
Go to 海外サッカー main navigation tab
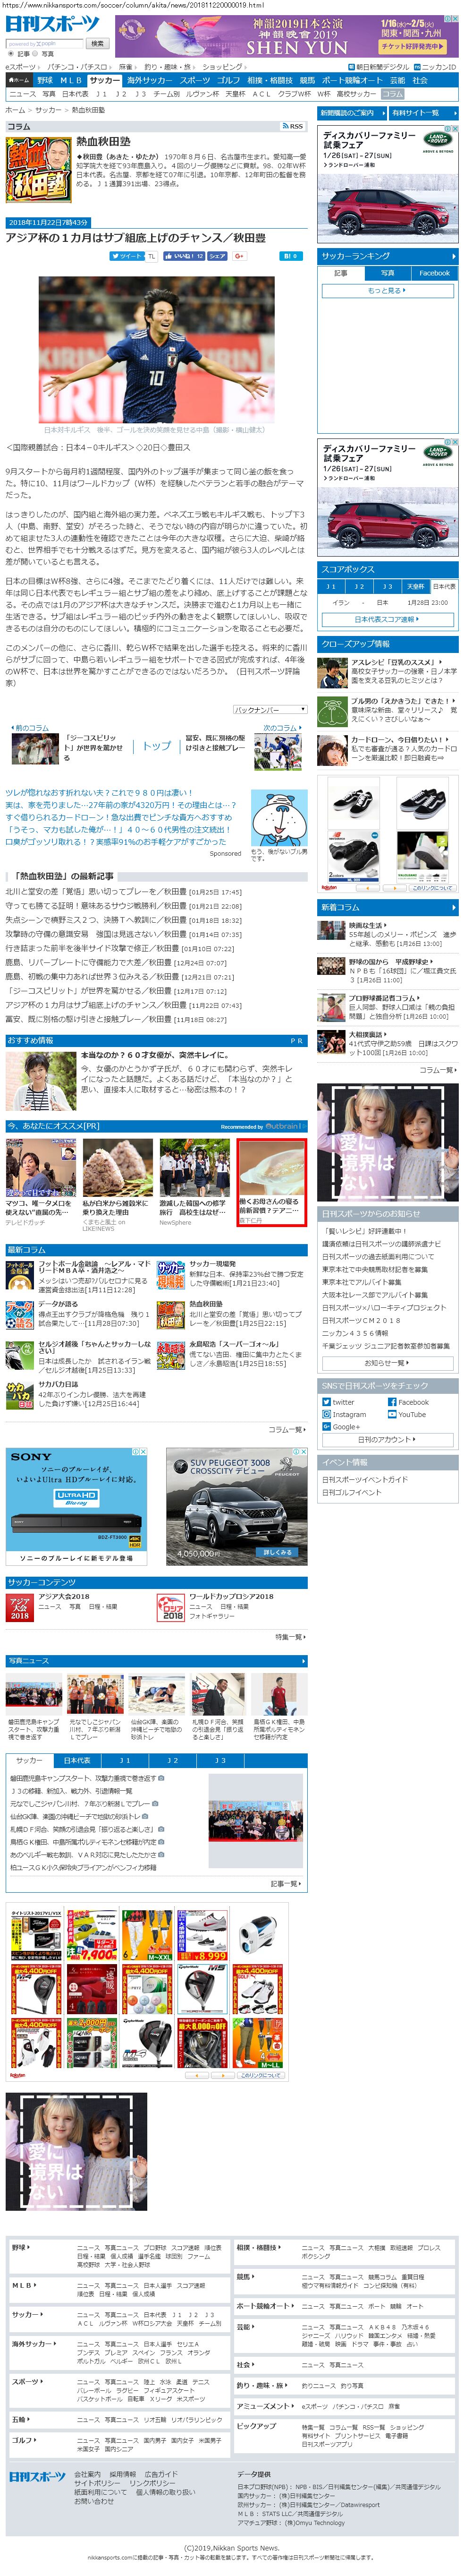coord(149,80)
